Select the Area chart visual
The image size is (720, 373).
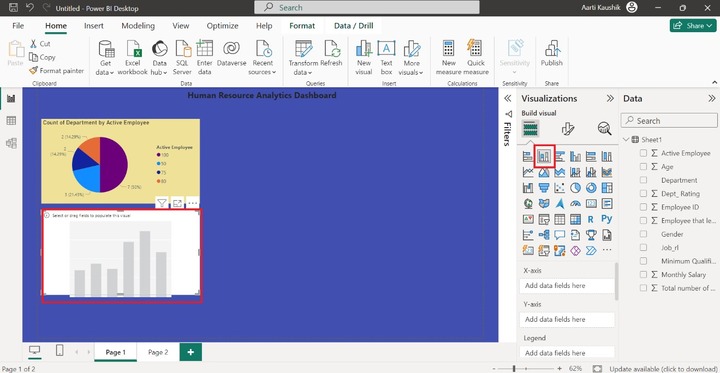pos(544,172)
